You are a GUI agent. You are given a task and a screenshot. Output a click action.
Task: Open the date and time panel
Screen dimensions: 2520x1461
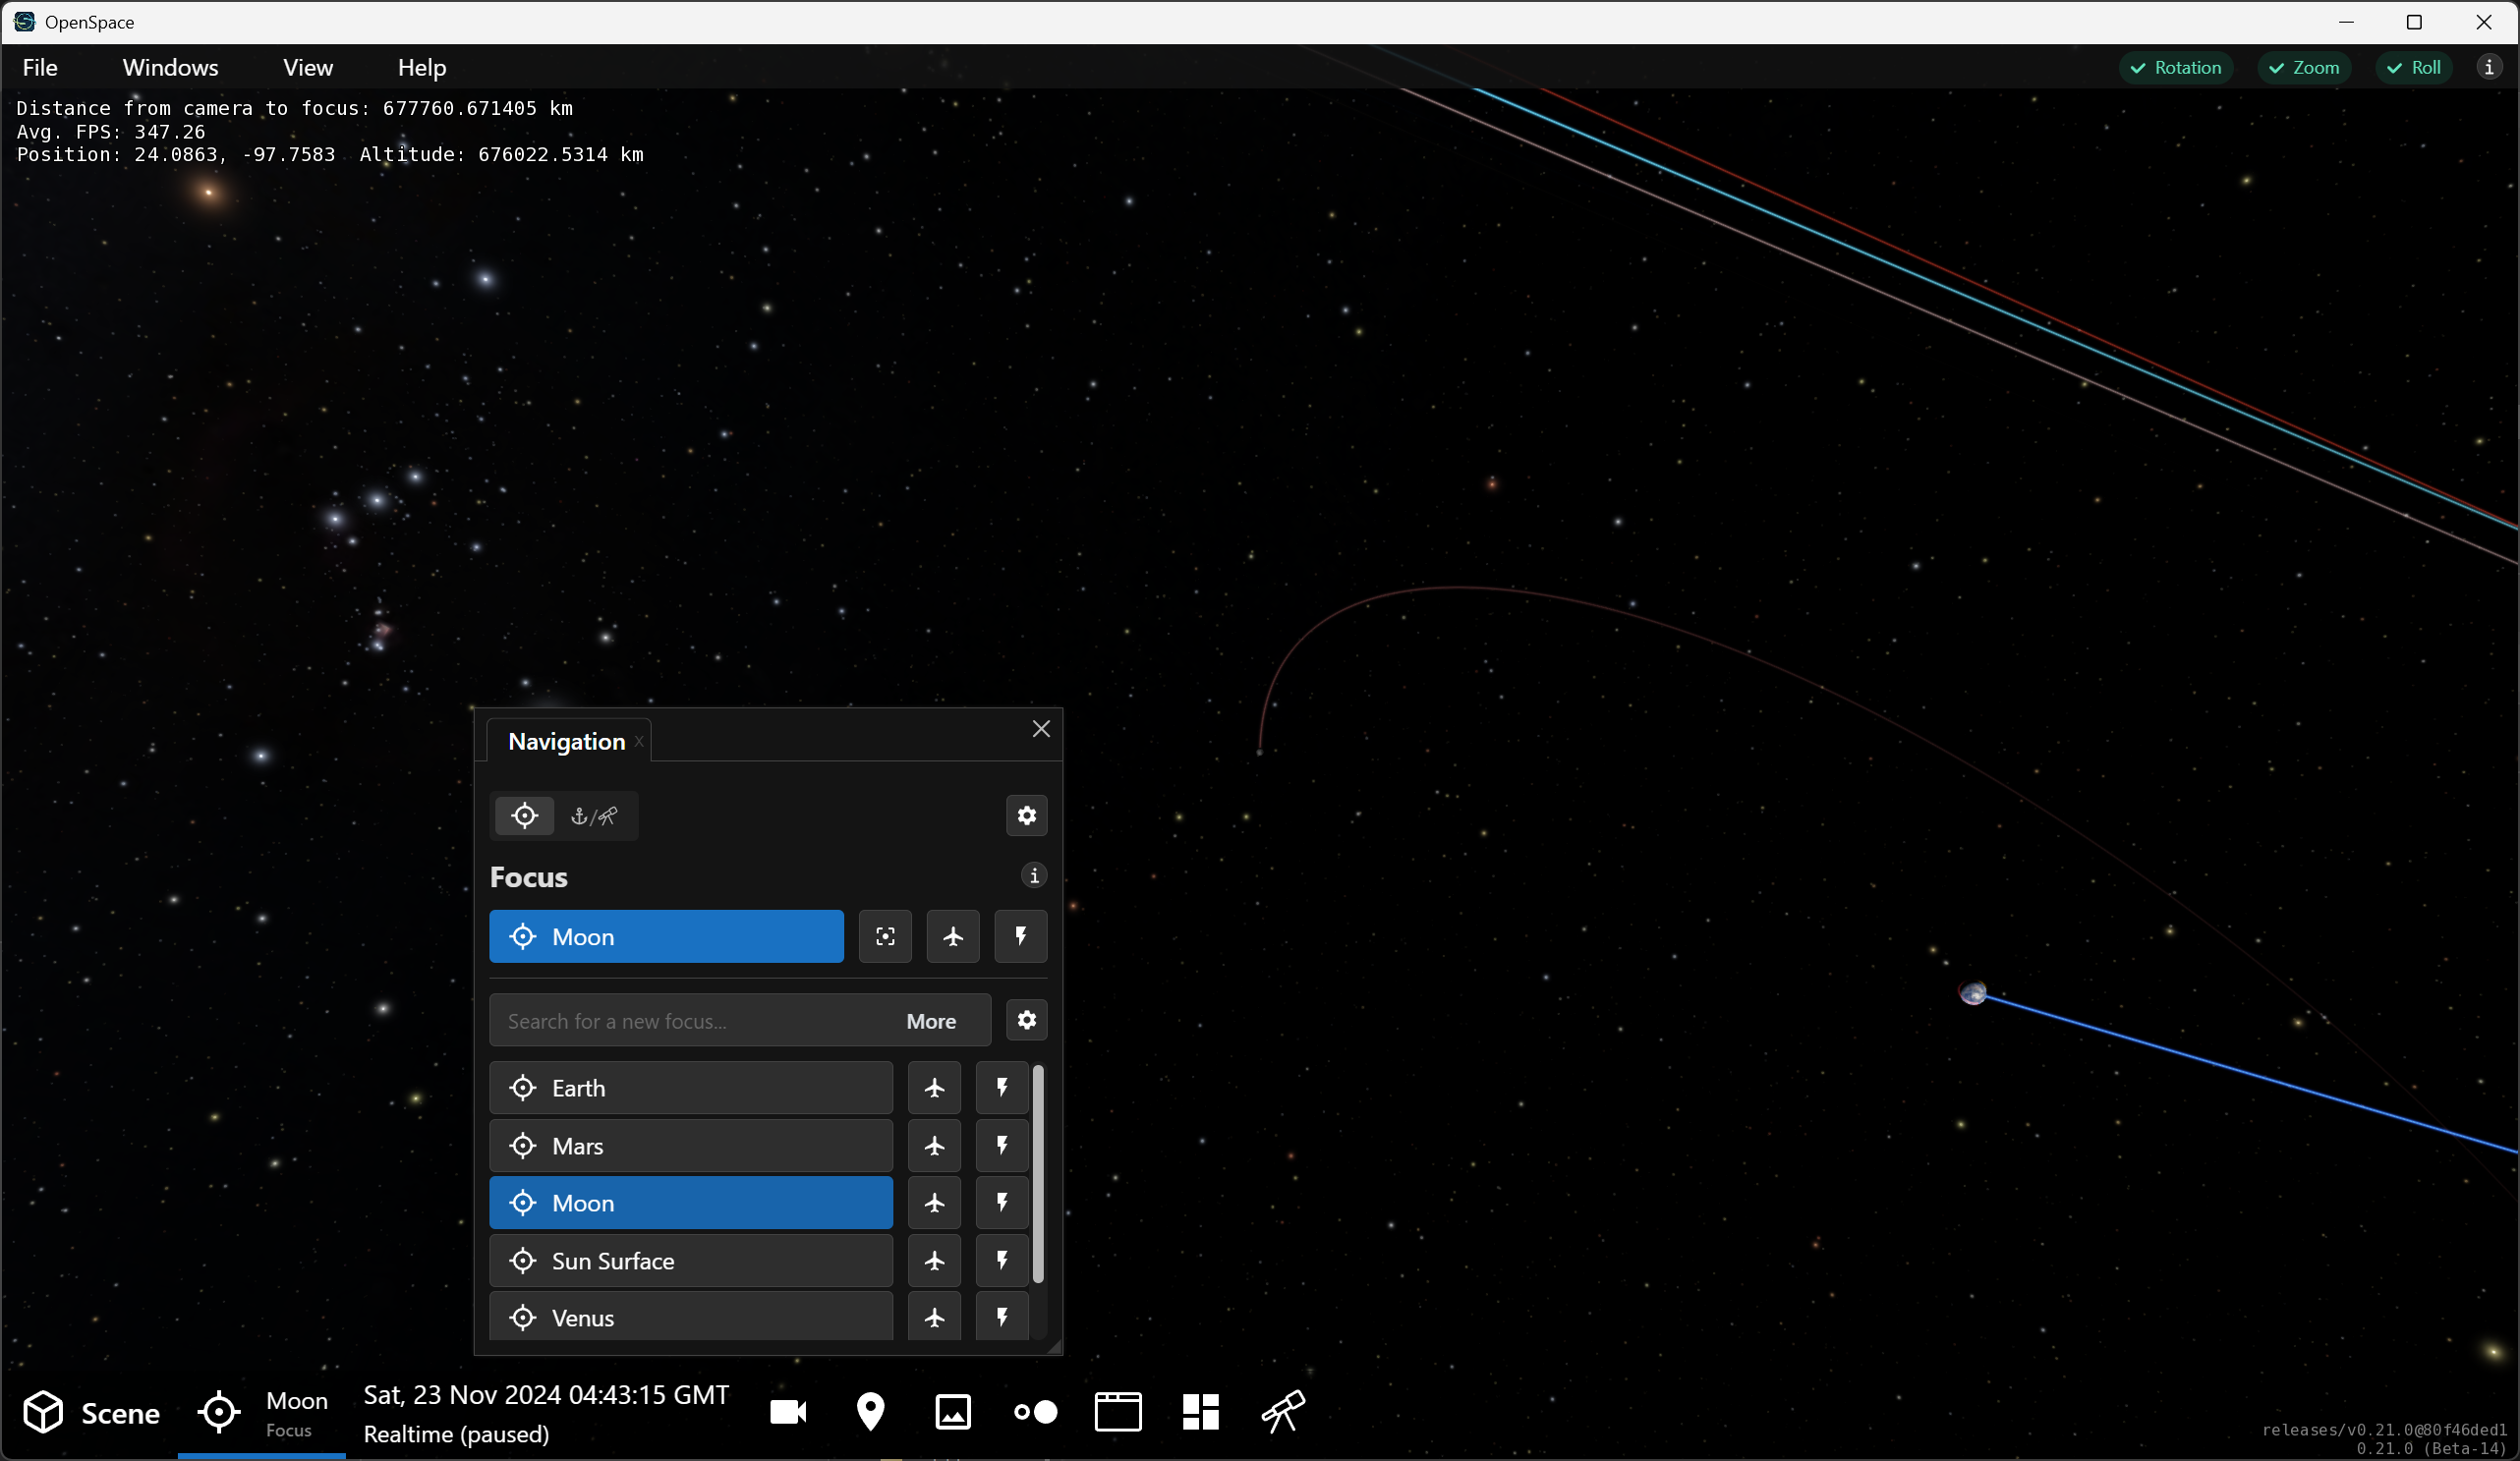tap(546, 1413)
